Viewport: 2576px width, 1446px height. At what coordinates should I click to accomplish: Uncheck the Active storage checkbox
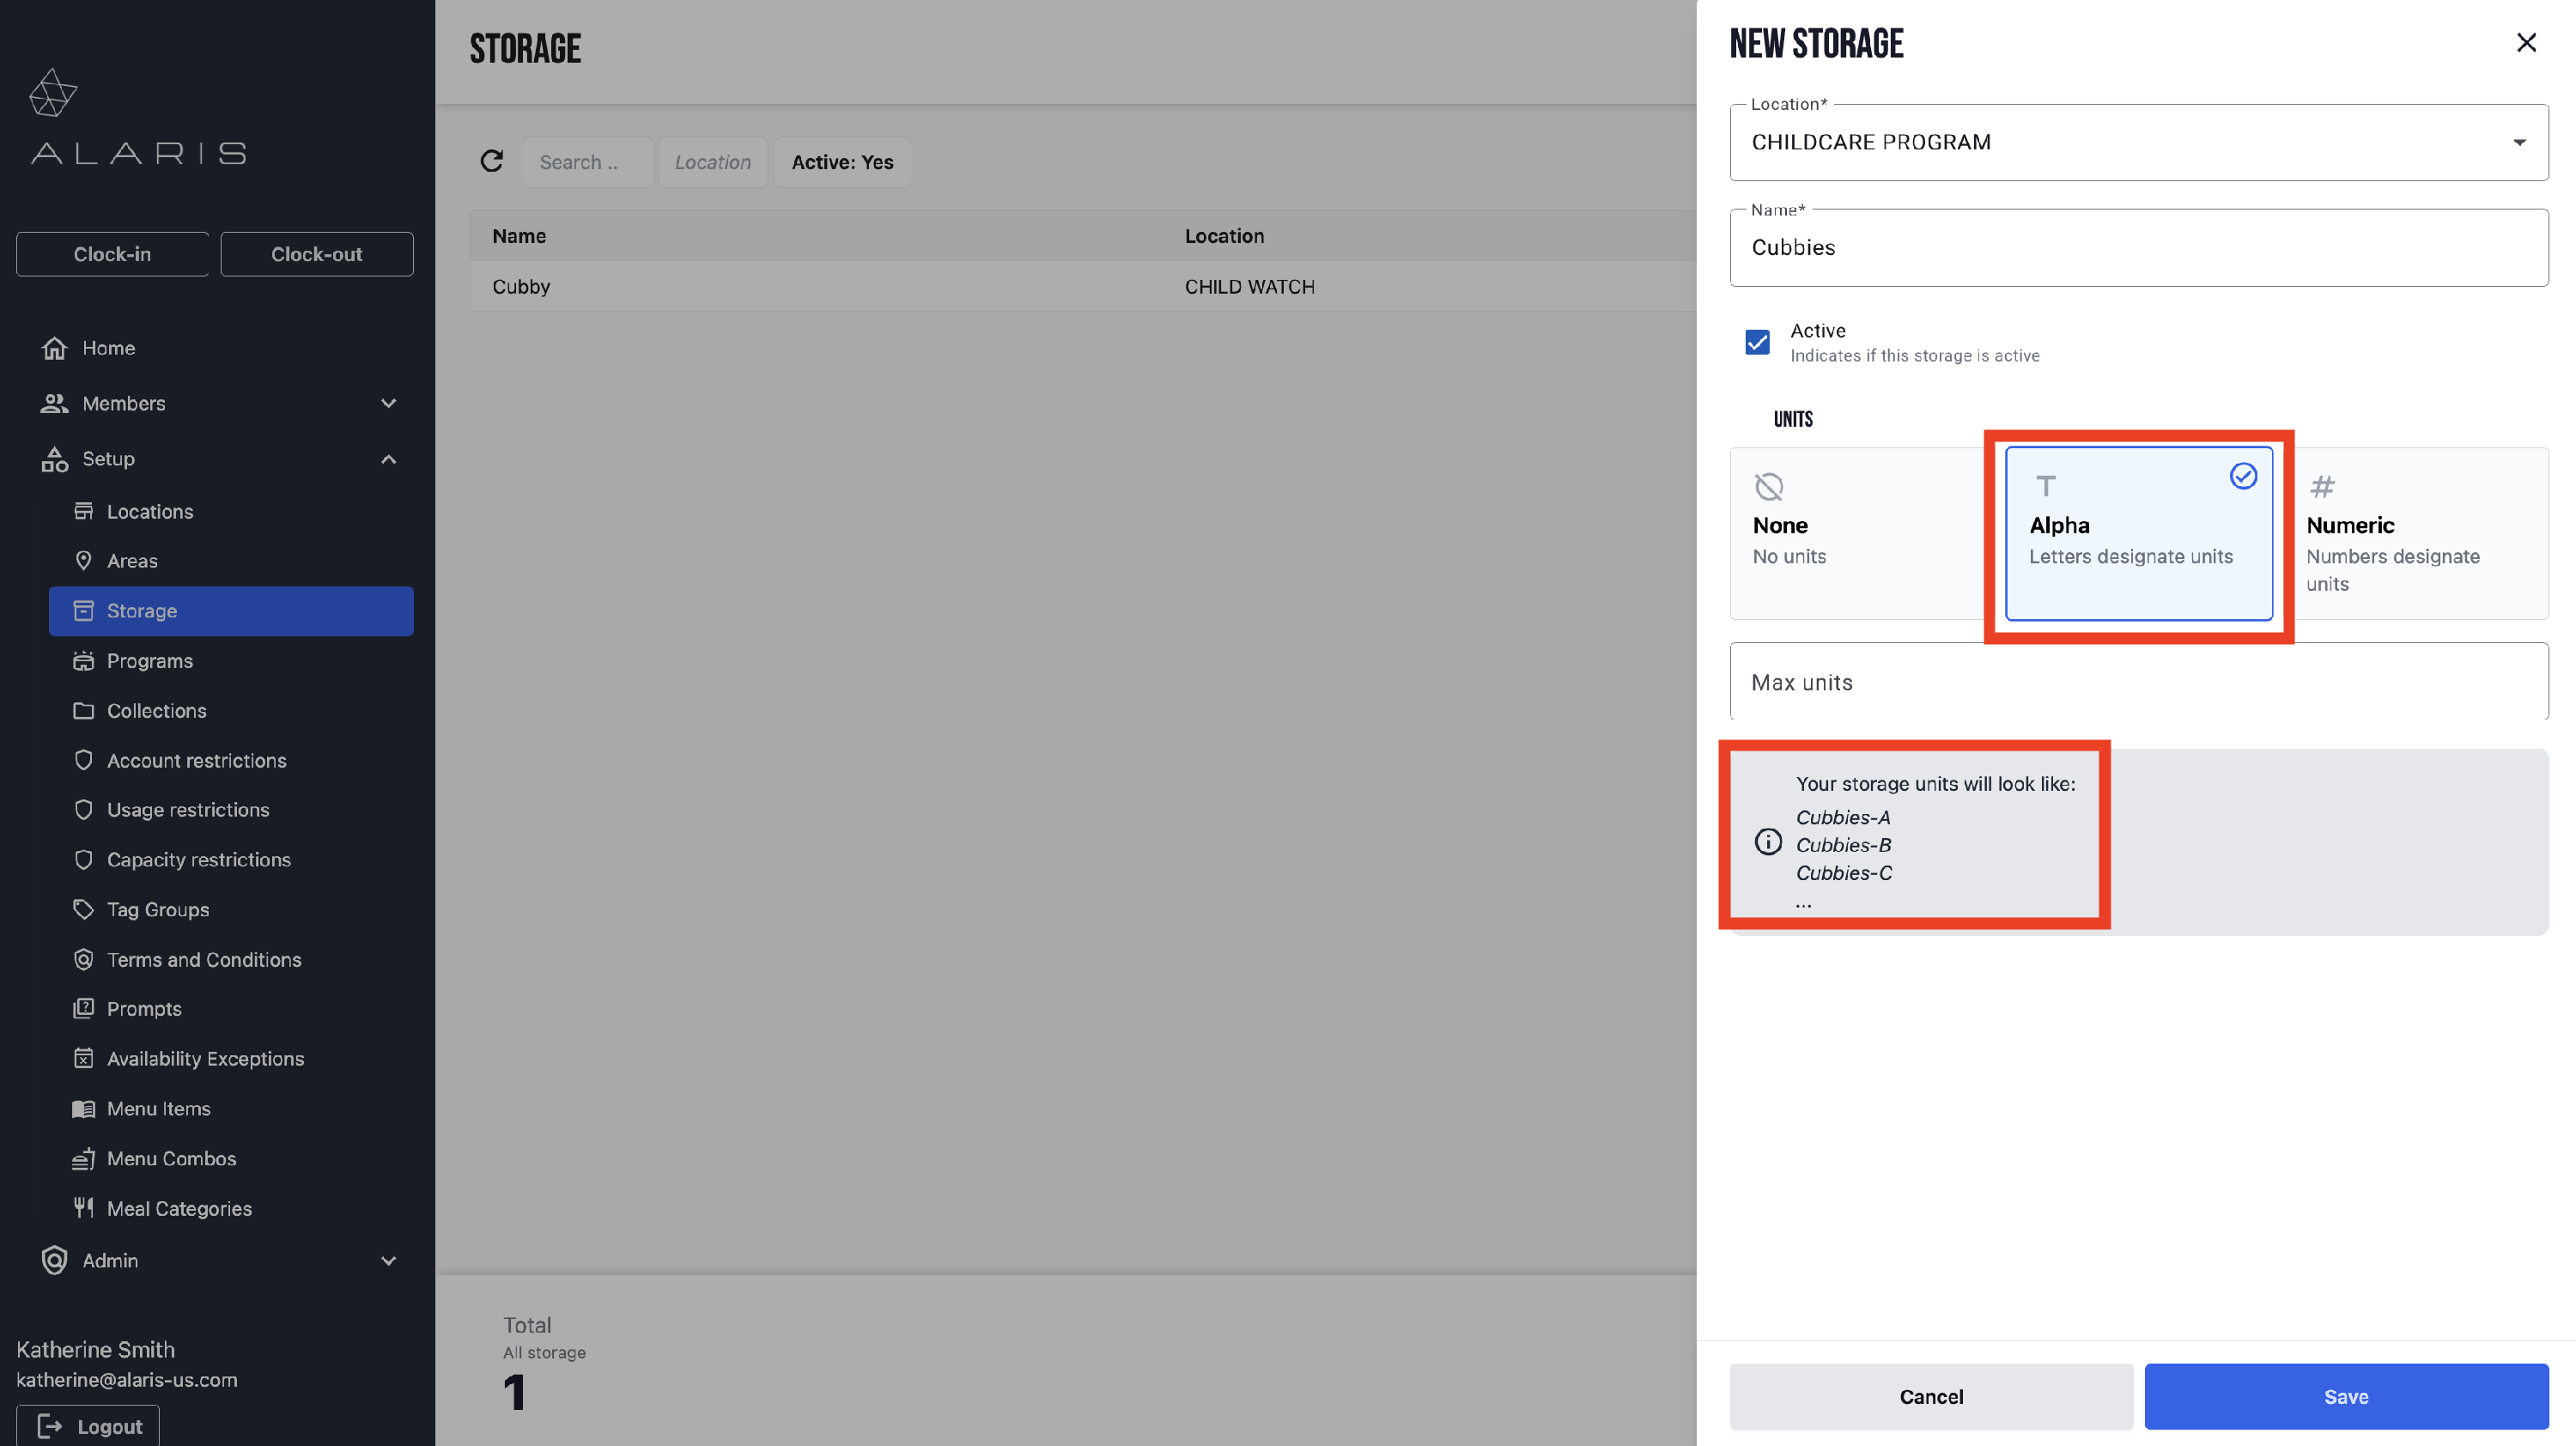[1757, 342]
